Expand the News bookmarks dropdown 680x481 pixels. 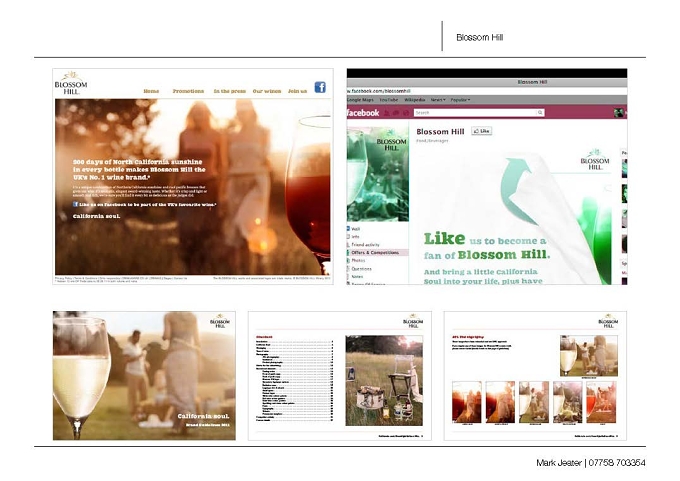pos(438,100)
